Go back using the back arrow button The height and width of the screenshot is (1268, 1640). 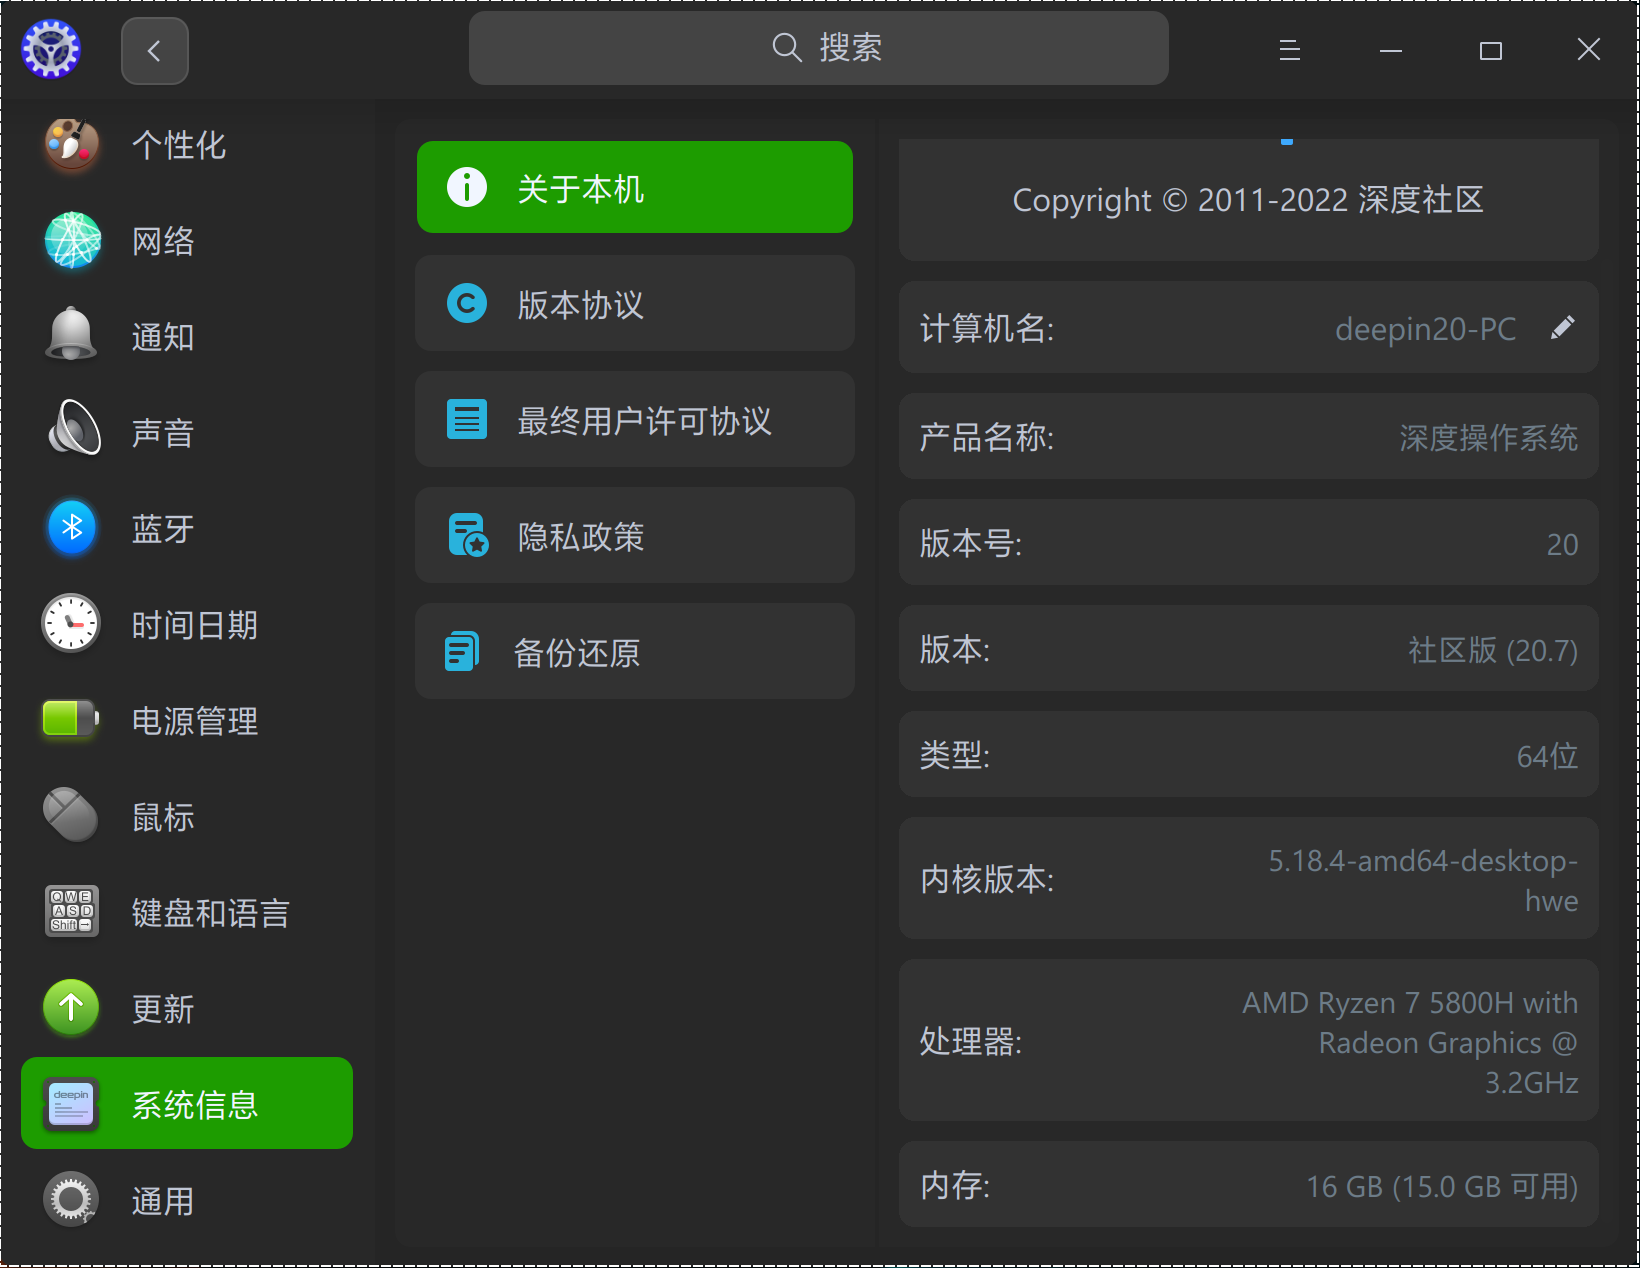(154, 51)
